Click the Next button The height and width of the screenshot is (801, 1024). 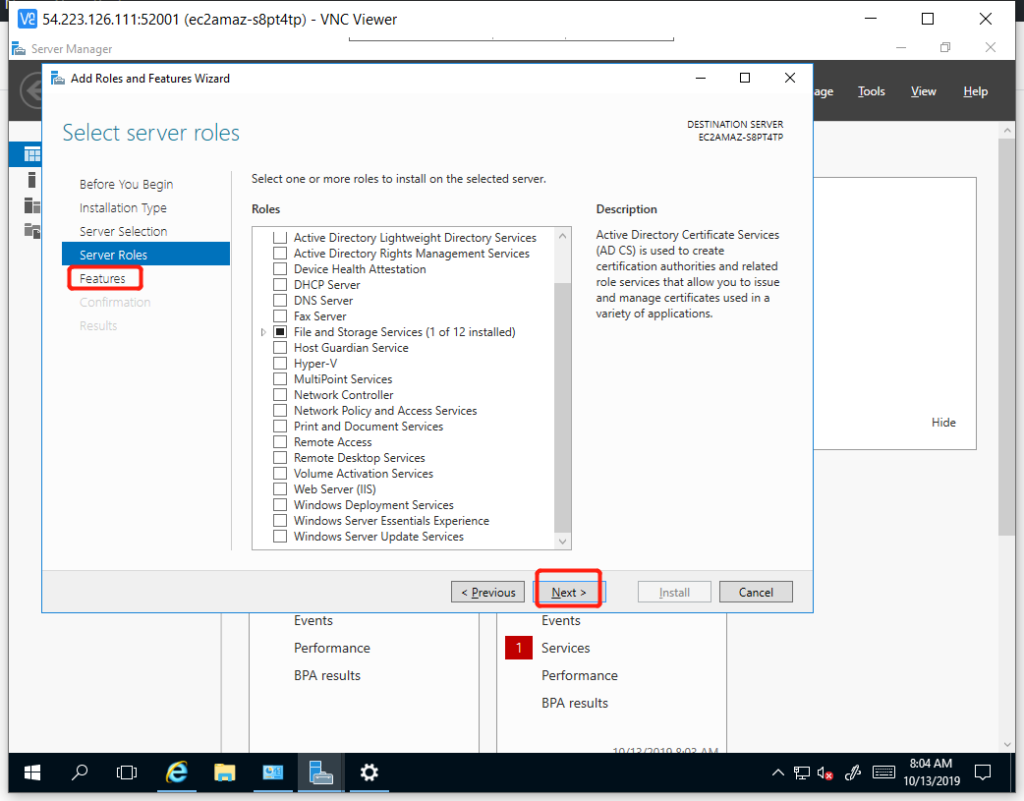pyautogui.click(x=569, y=592)
